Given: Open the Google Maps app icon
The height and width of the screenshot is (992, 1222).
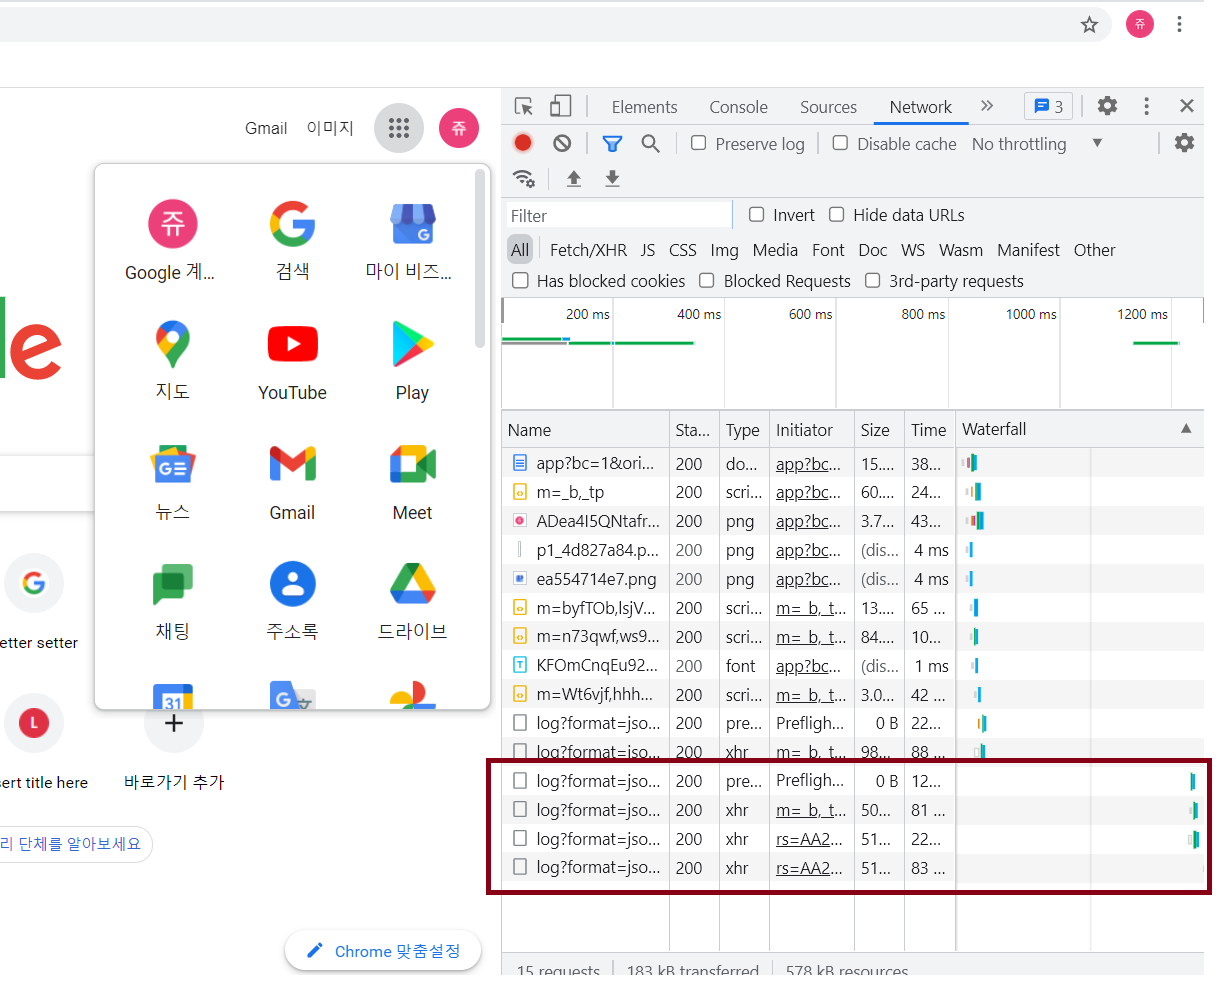Looking at the screenshot, I should tap(172, 360).
